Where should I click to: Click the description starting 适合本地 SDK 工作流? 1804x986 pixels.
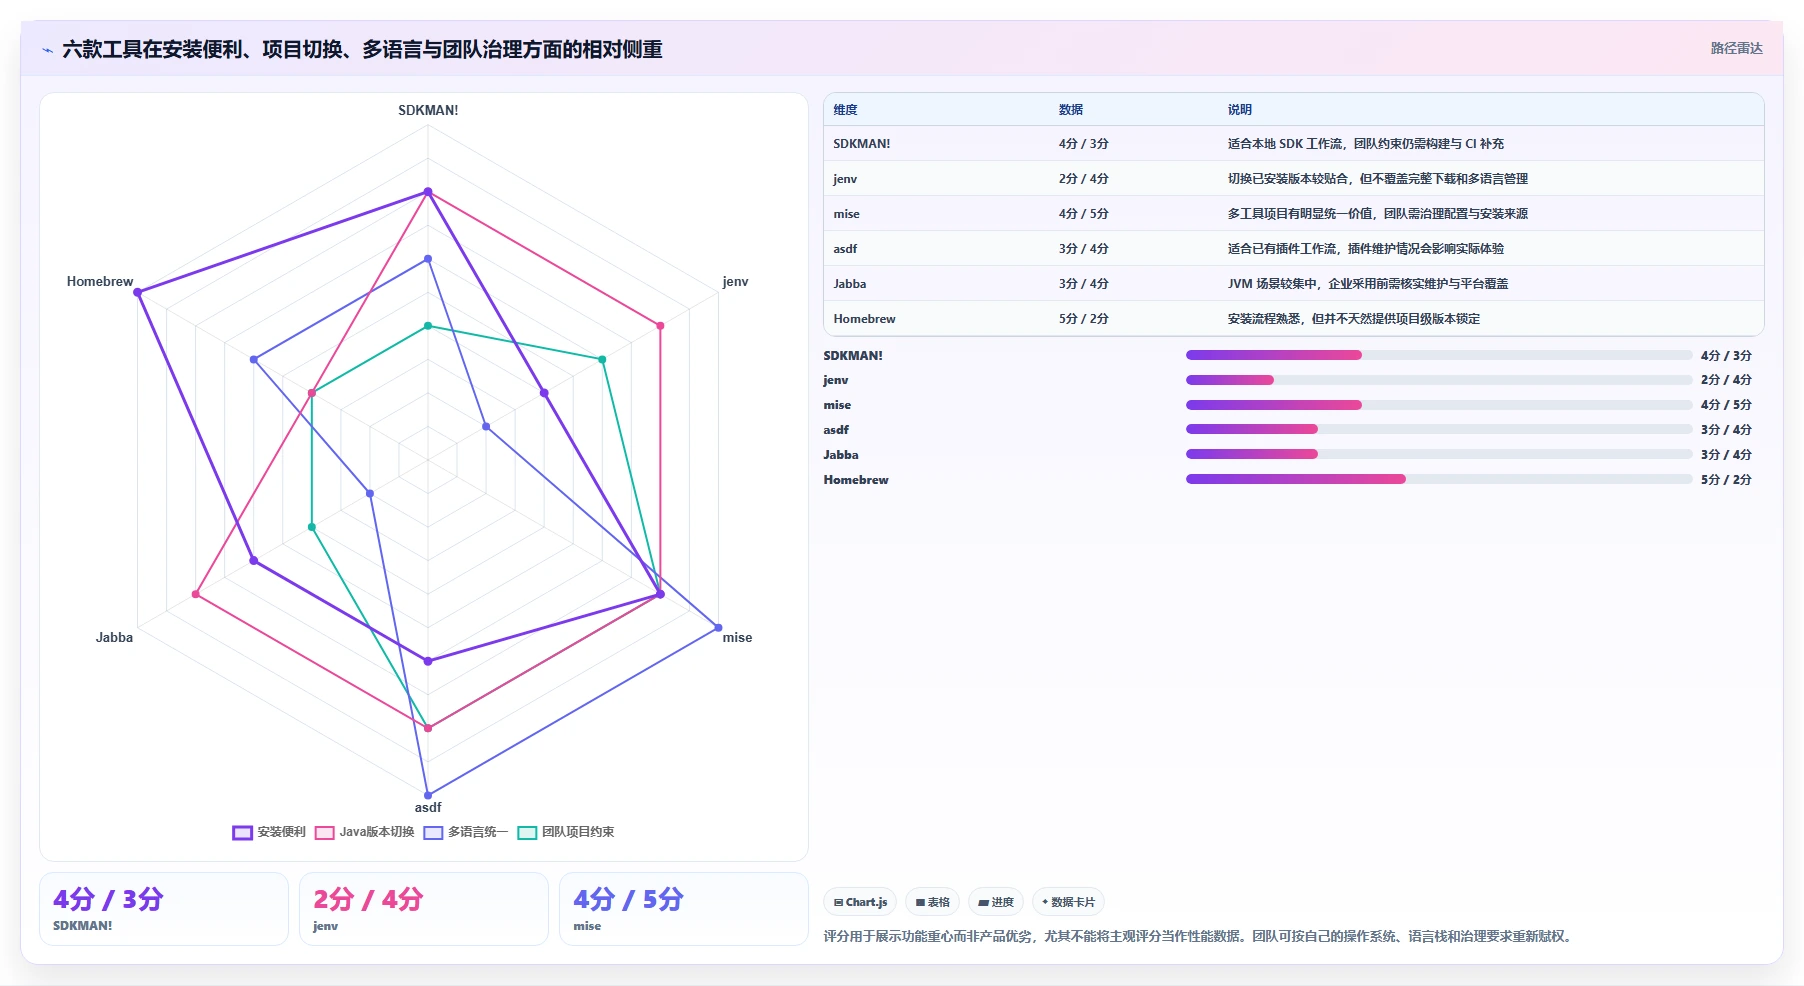1366,144
